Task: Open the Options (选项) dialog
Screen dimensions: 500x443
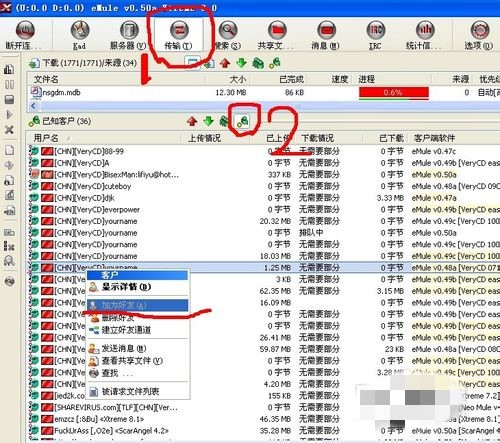Action: pos(479,35)
